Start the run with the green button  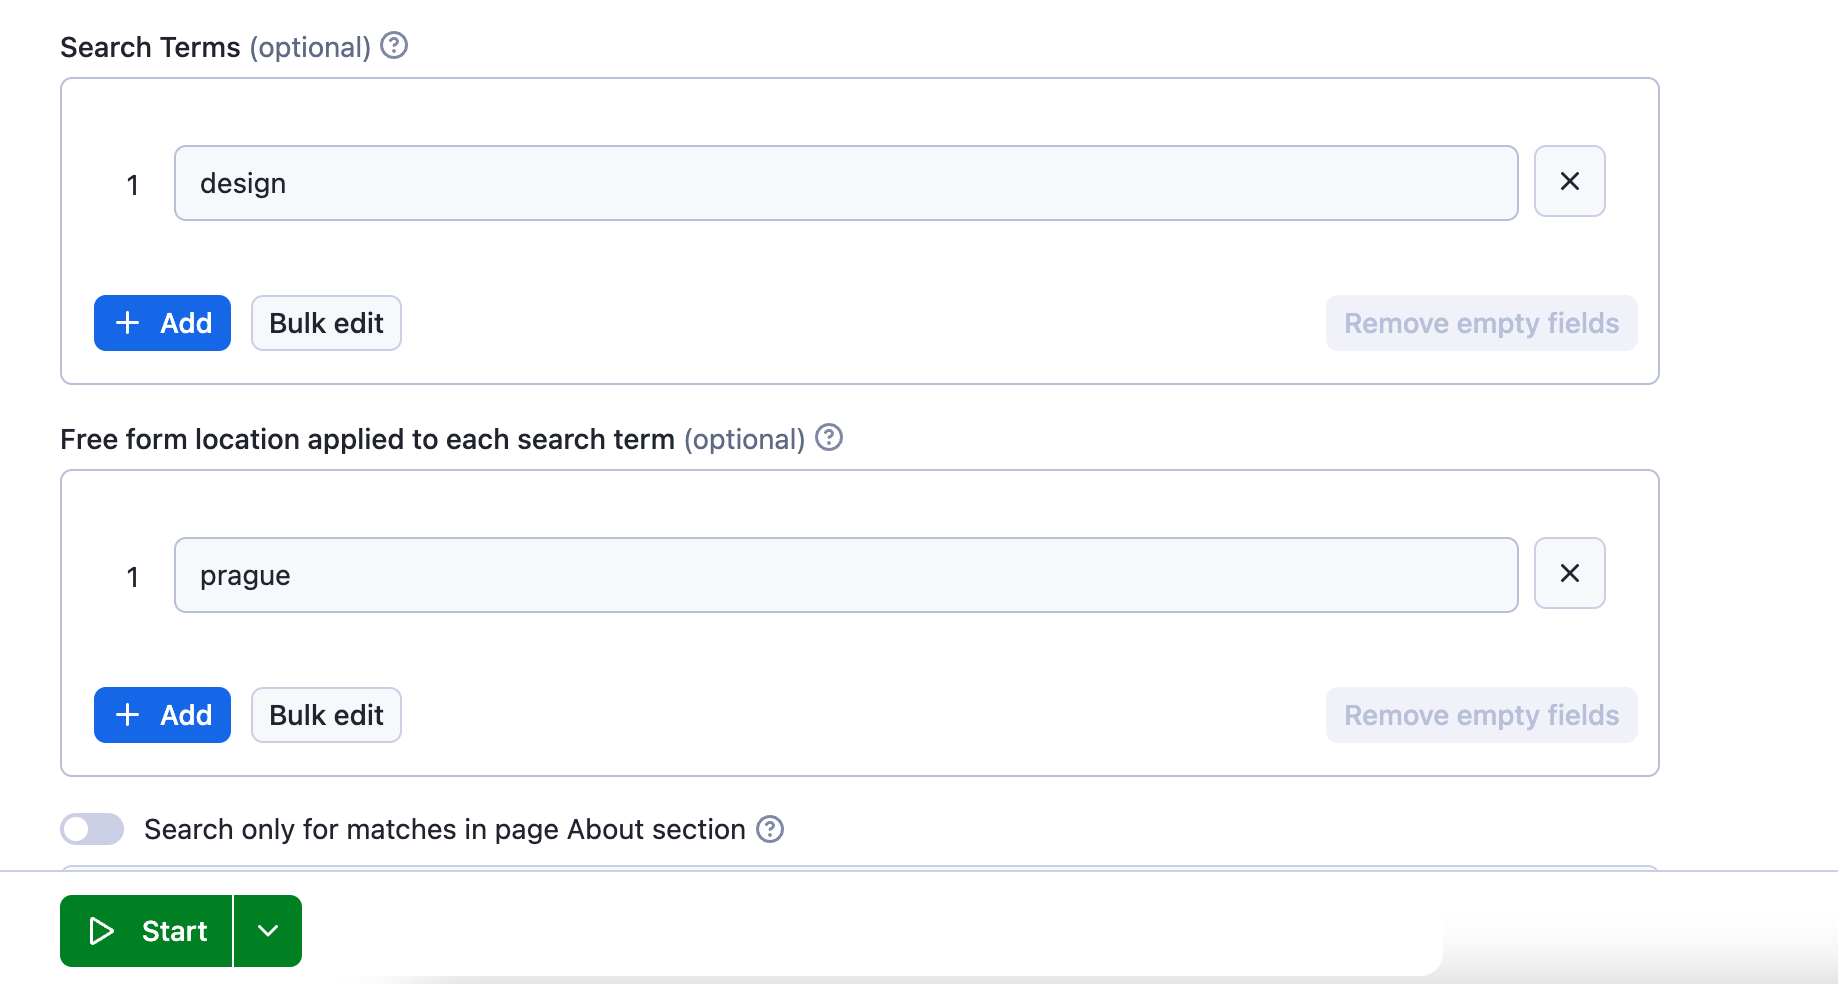[146, 931]
